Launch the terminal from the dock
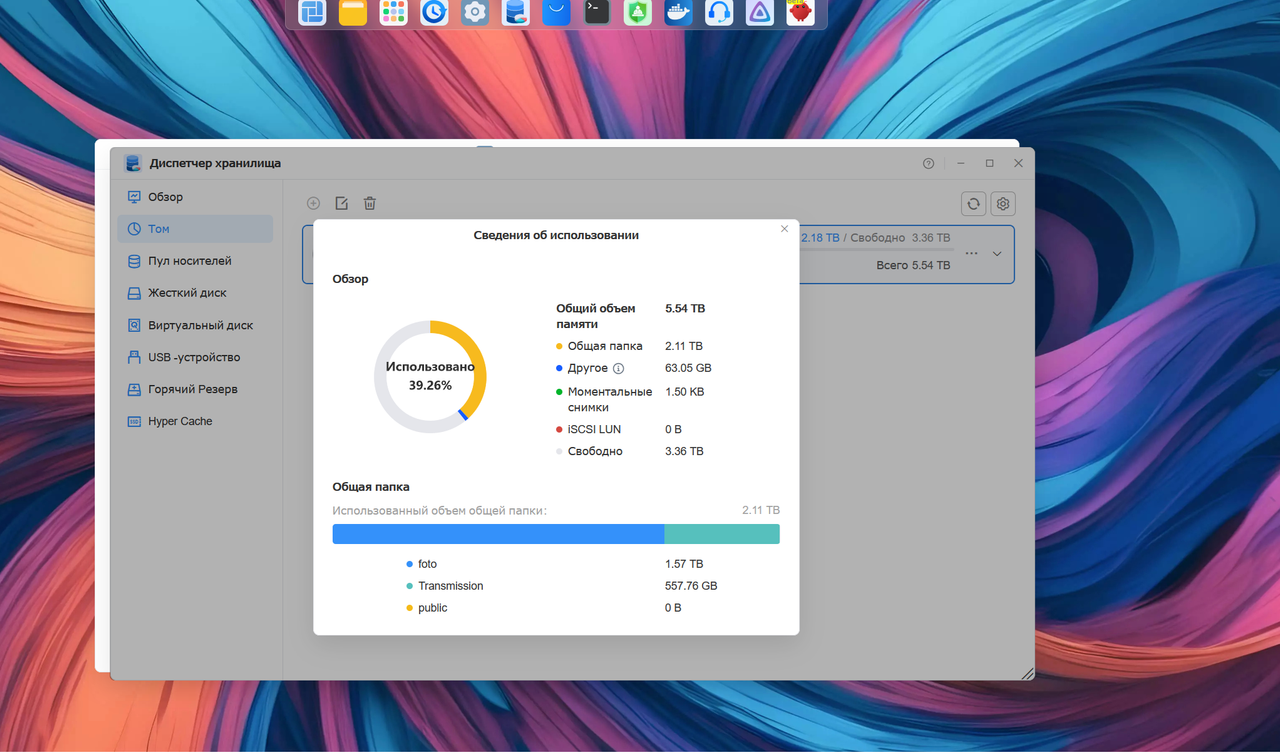 pos(597,12)
